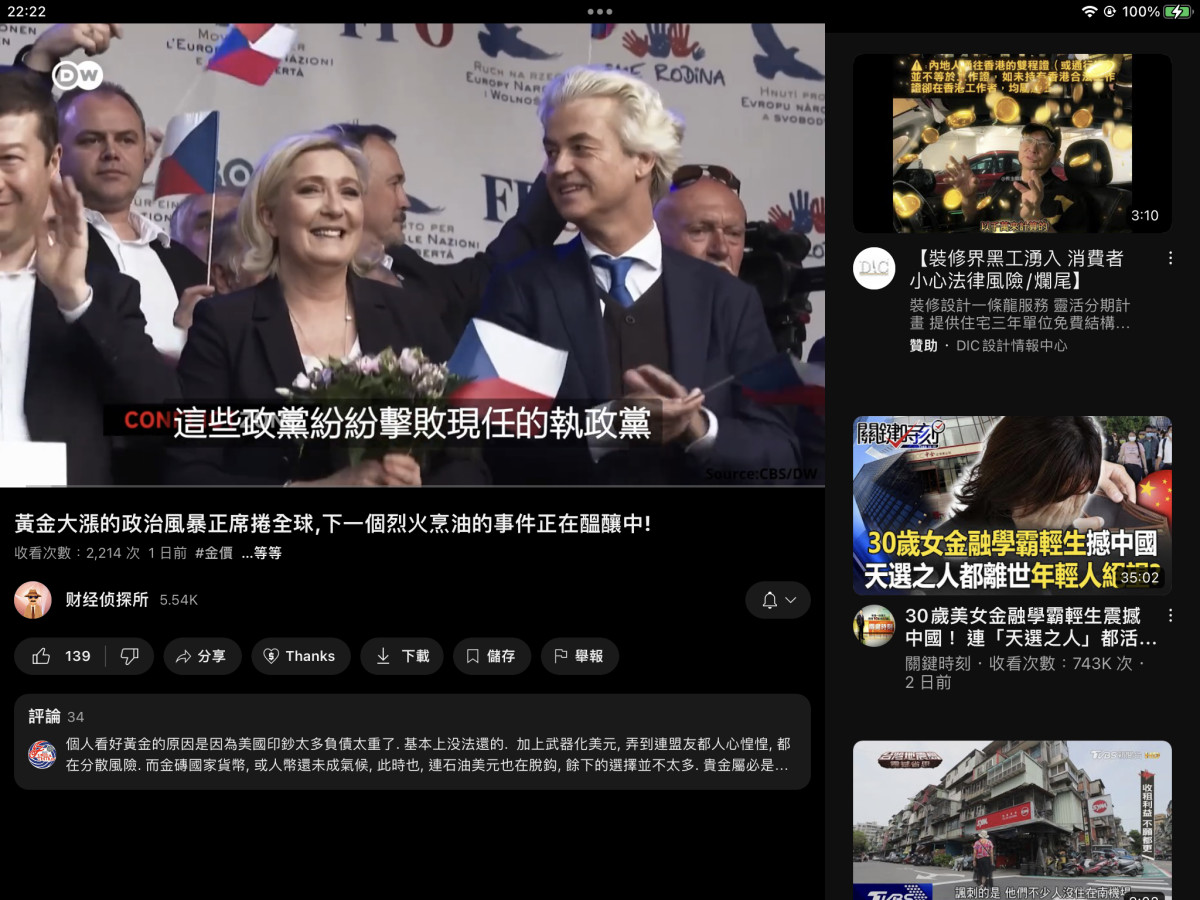Tap the three-dot multitasking menu at top
The height and width of the screenshot is (900, 1200).
pyautogui.click(x=600, y=12)
